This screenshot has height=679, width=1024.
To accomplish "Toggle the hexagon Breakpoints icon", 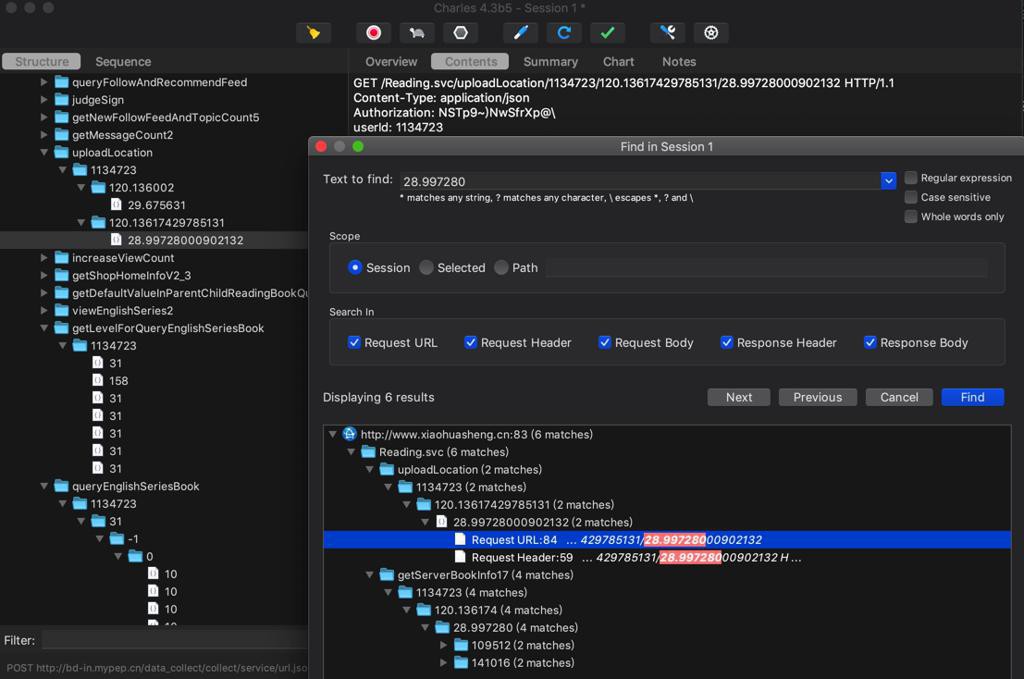I will [460, 33].
